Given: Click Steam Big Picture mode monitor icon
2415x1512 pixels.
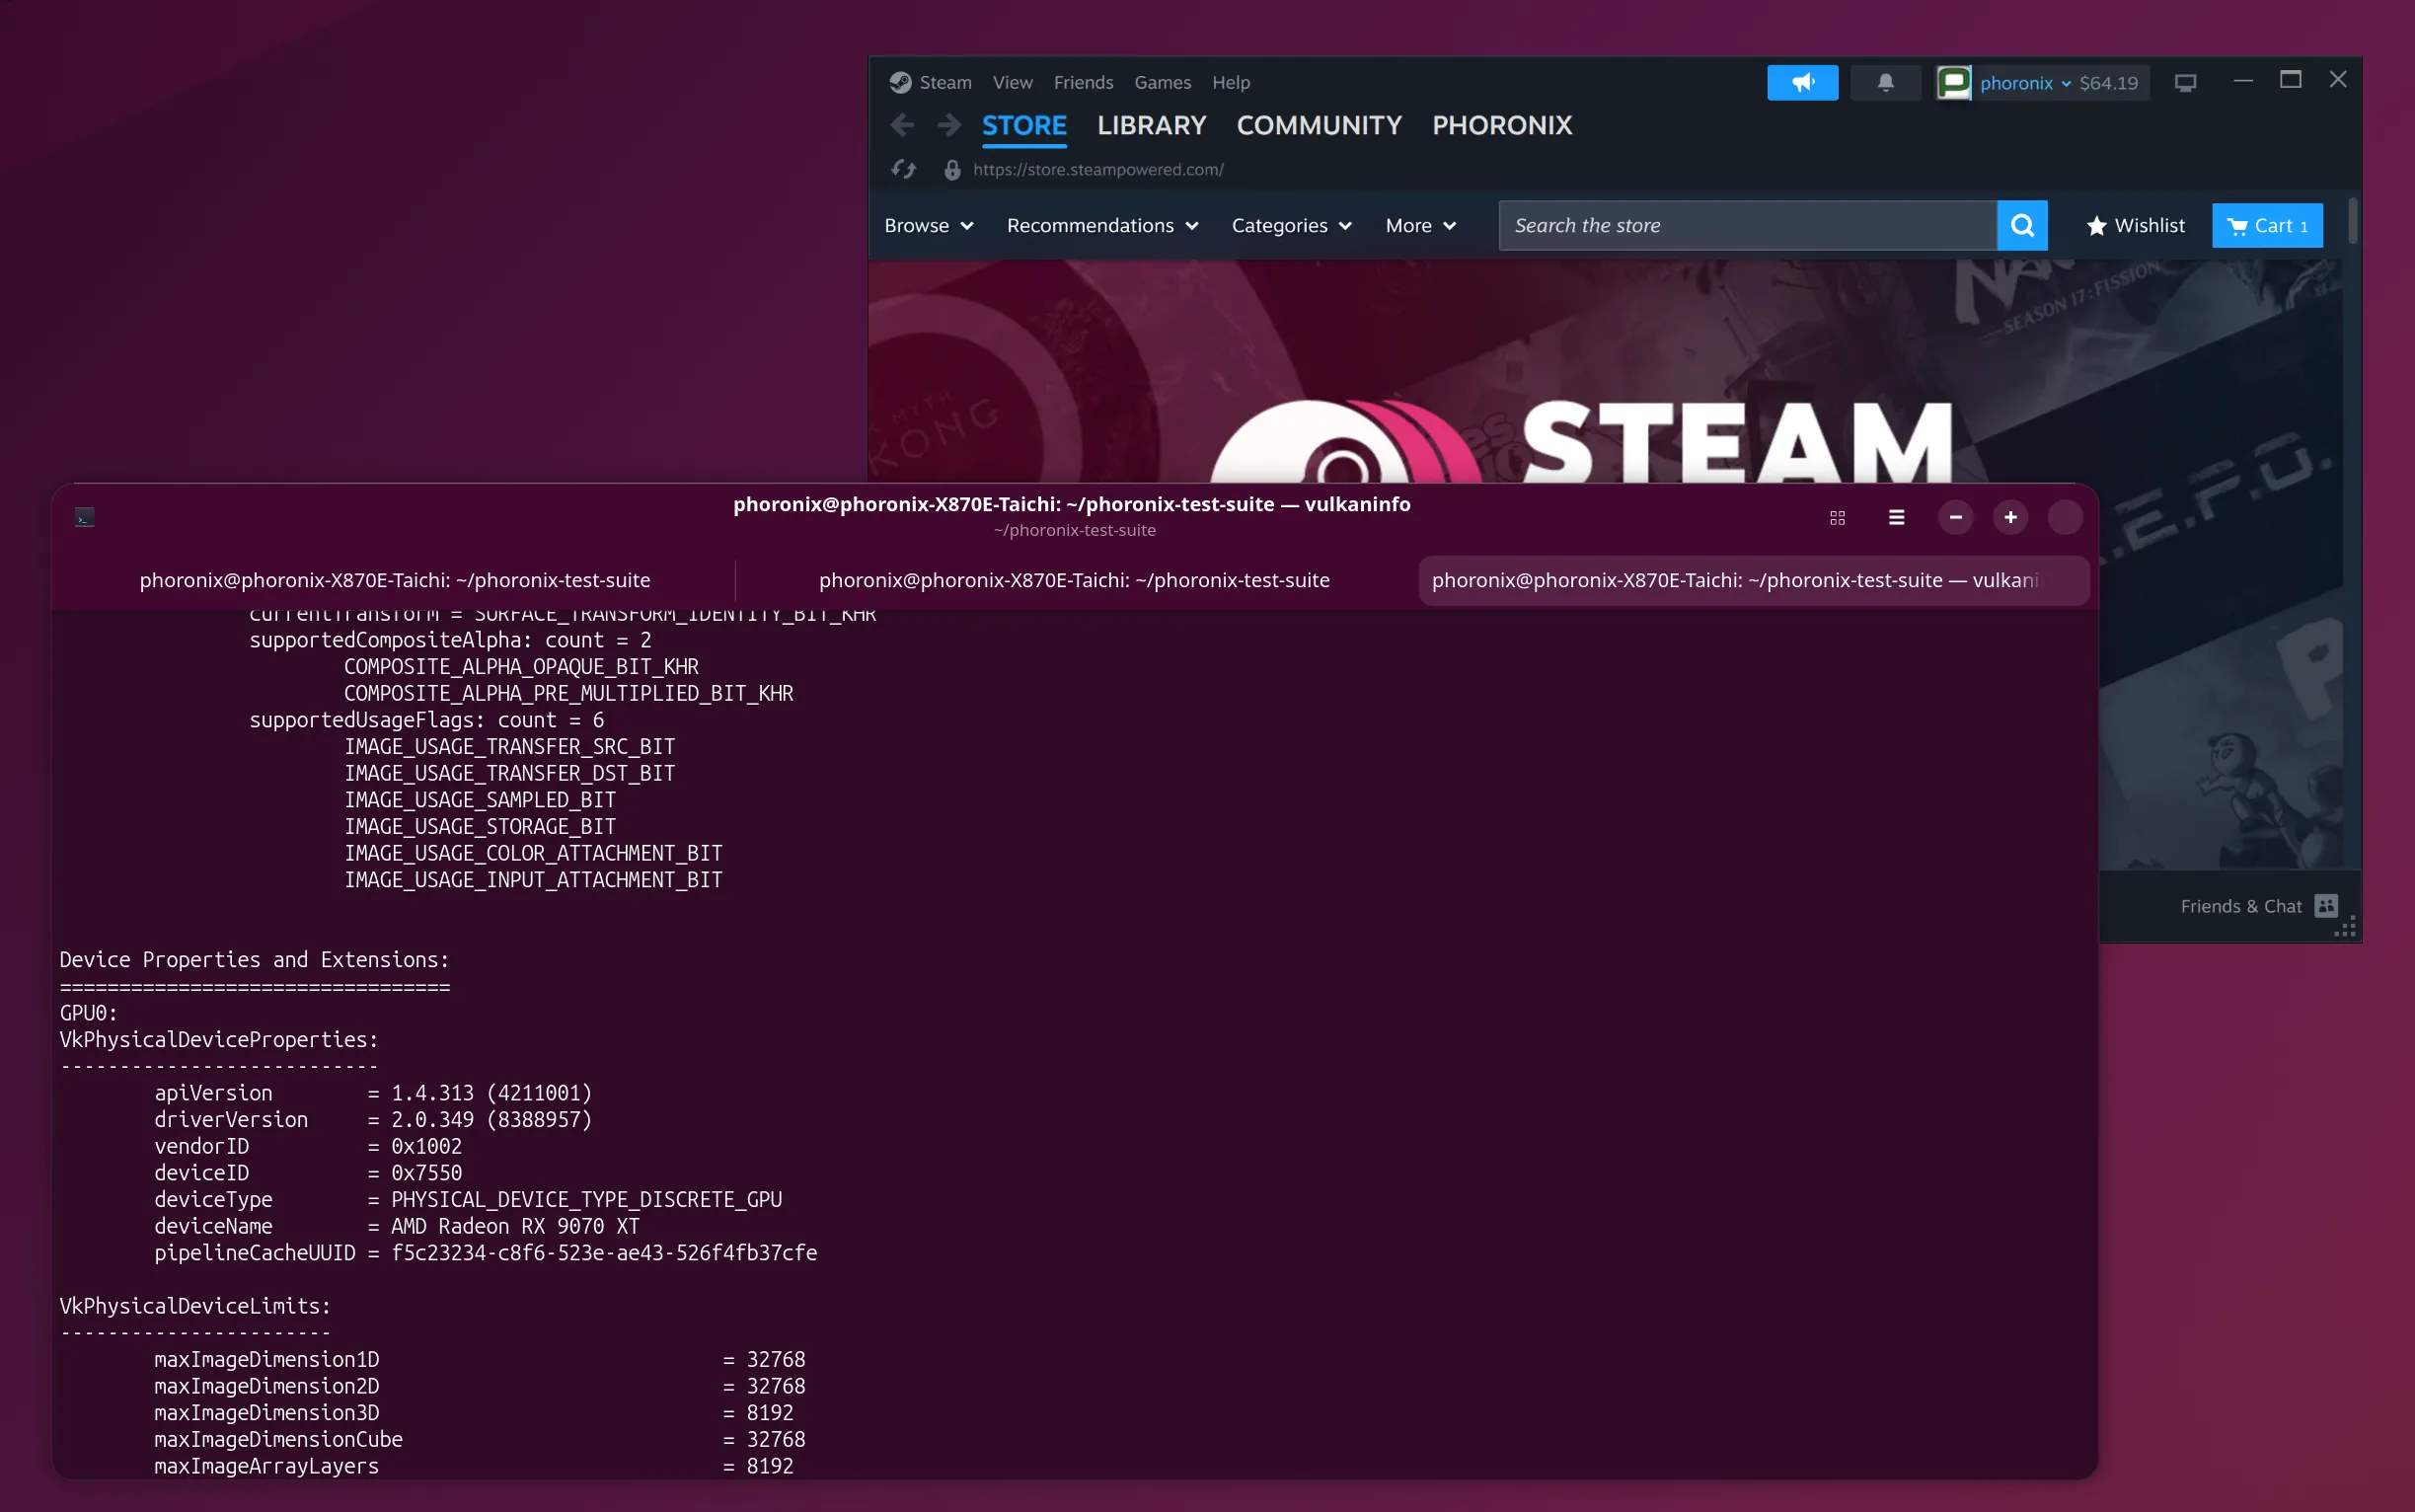Looking at the screenshot, I should tap(2185, 83).
